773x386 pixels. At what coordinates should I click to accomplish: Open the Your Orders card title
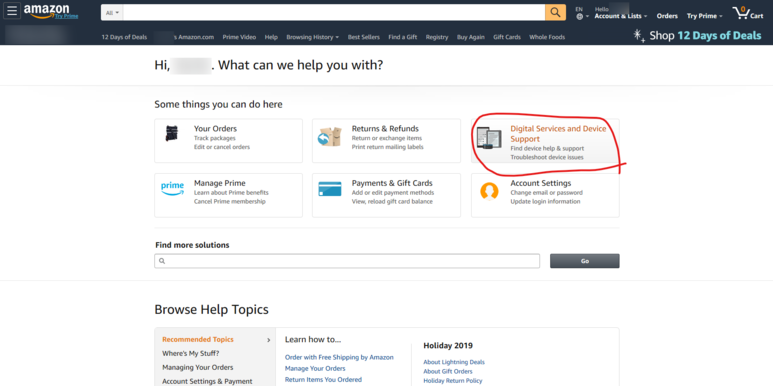pos(215,129)
